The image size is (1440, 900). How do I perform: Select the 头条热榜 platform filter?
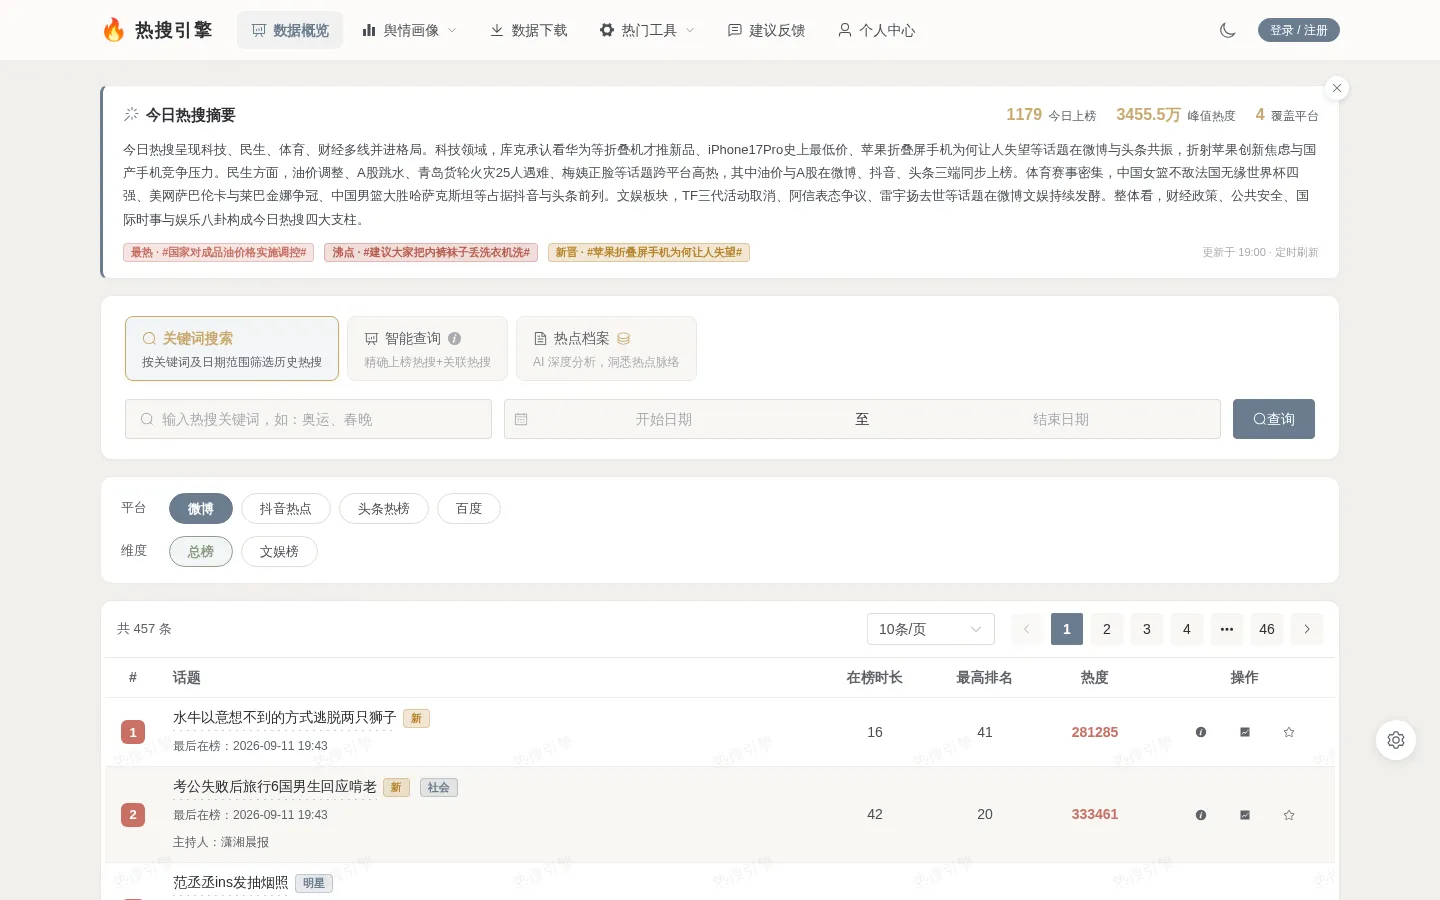[384, 509]
